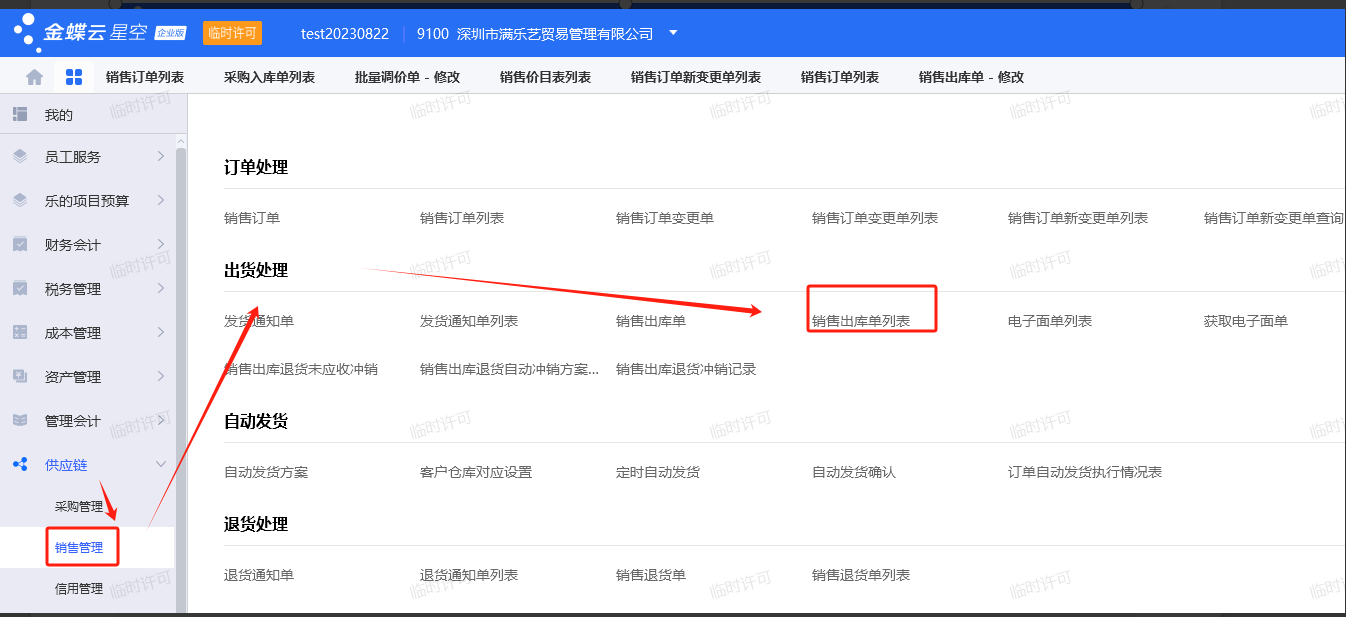Select 信用管理 in the sidebar
This screenshot has width=1346, height=617.
coord(79,589)
